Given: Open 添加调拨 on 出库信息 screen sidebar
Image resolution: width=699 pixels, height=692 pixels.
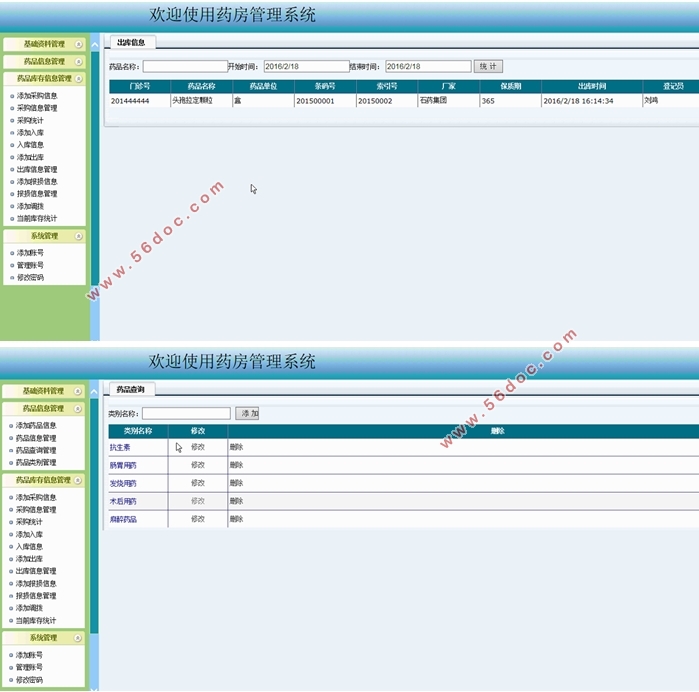Looking at the screenshot, I should tap(30, 206).
